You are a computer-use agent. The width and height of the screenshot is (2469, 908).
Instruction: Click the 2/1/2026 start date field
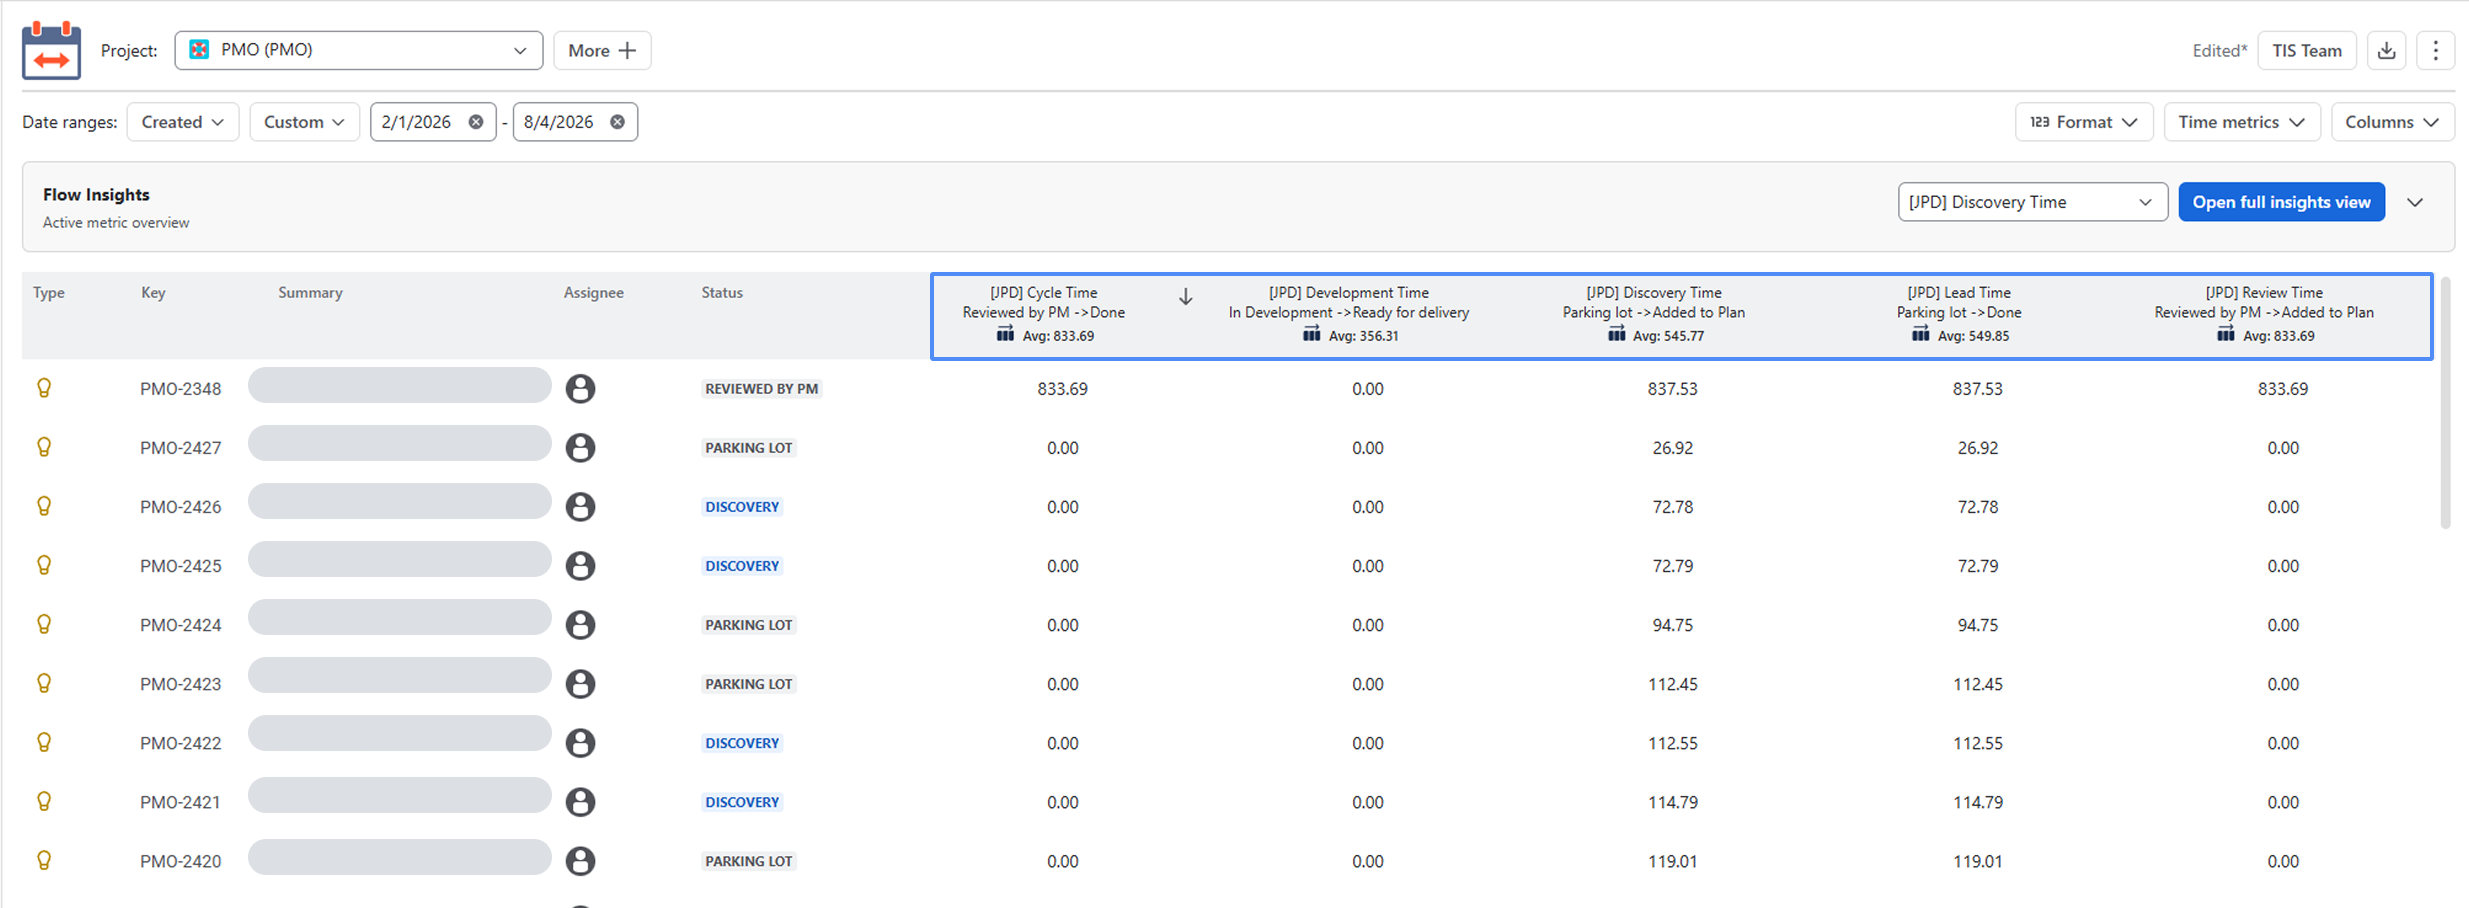(x=433, y=122)
